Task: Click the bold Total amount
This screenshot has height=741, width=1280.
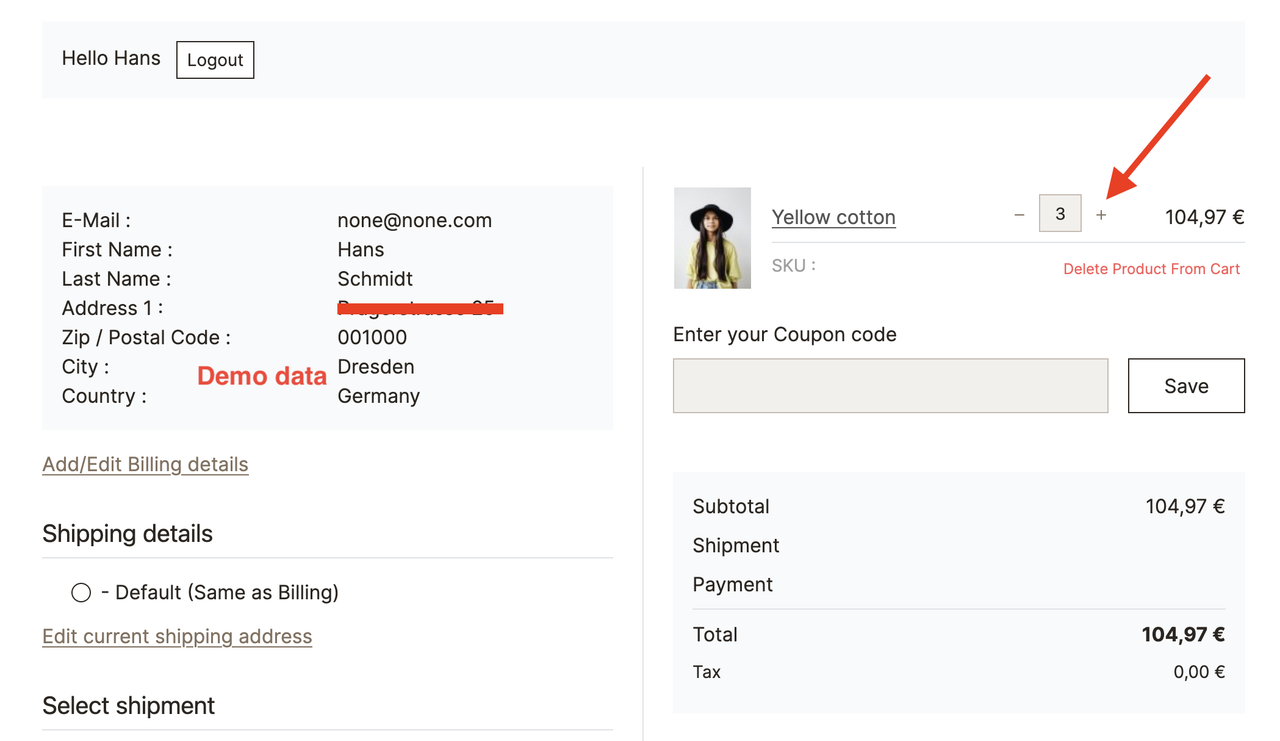Action: [1183, 634]
